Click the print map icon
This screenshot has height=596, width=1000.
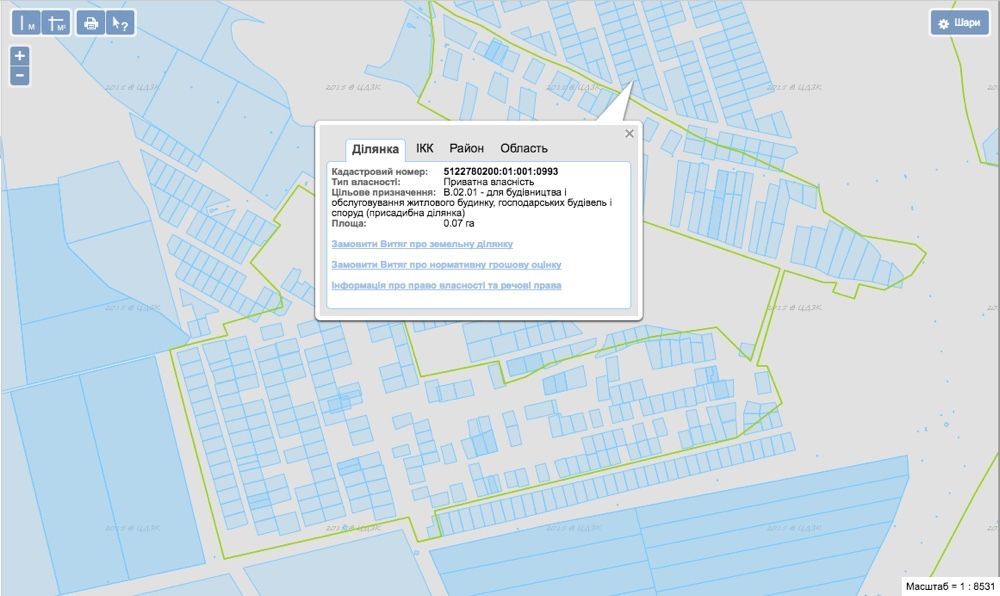pos(91,24)
